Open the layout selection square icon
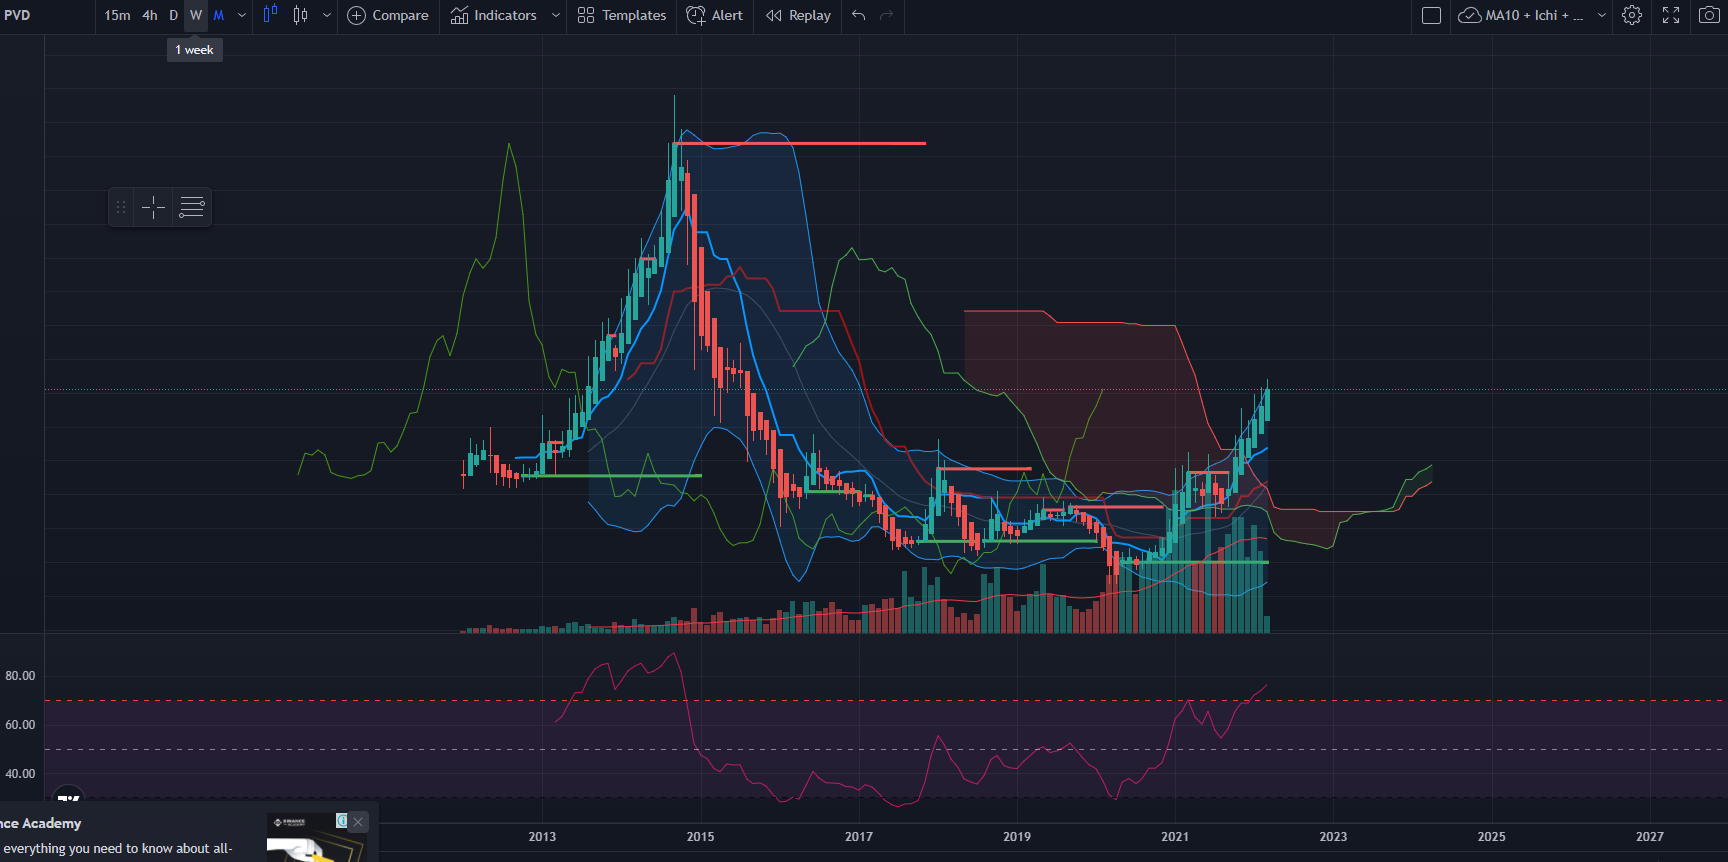Image resolution: width=1728 pixels, height=862 pixels. tap(1431, 15)
